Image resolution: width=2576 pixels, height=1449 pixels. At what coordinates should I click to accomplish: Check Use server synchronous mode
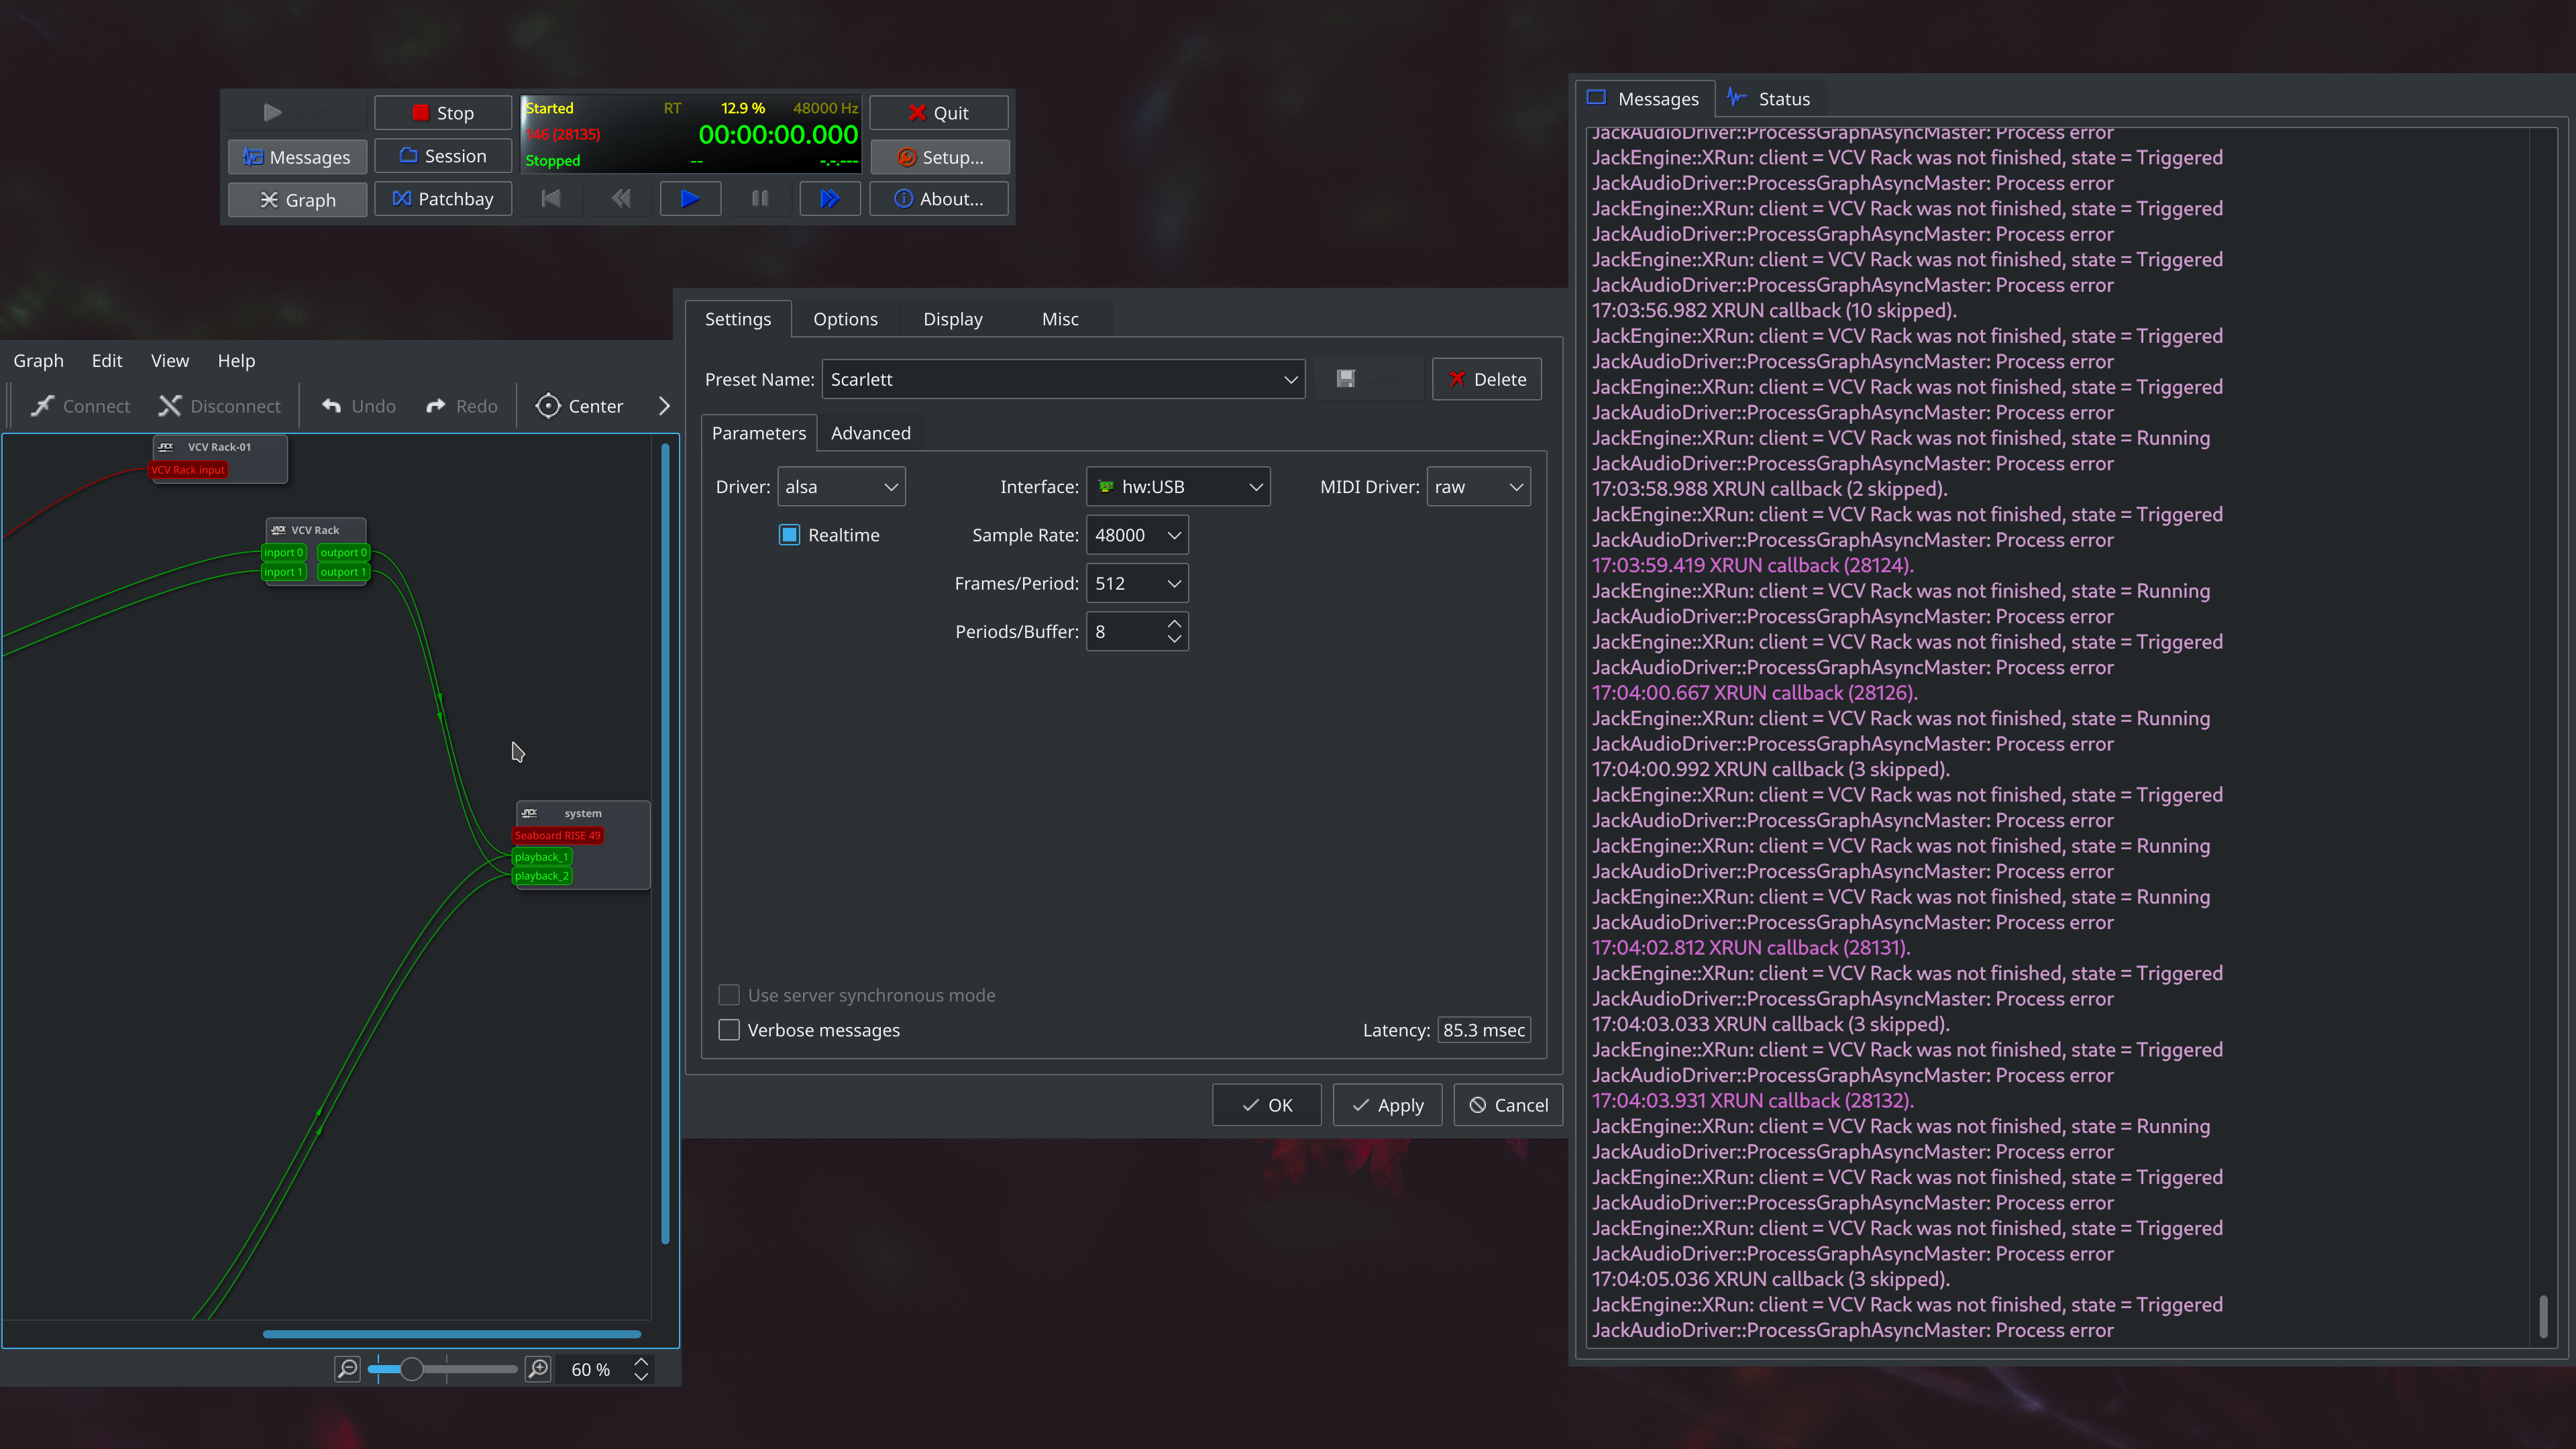click(729, 995)
